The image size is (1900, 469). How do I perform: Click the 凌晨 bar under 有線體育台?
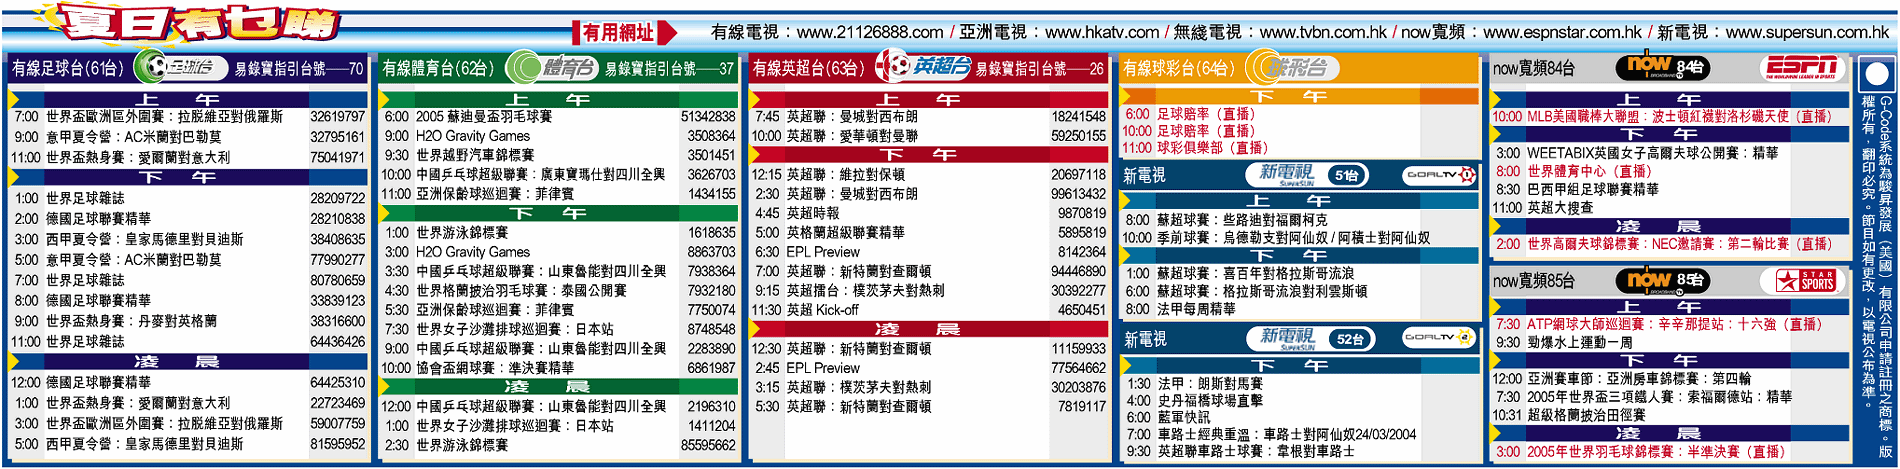coord(558,386)
